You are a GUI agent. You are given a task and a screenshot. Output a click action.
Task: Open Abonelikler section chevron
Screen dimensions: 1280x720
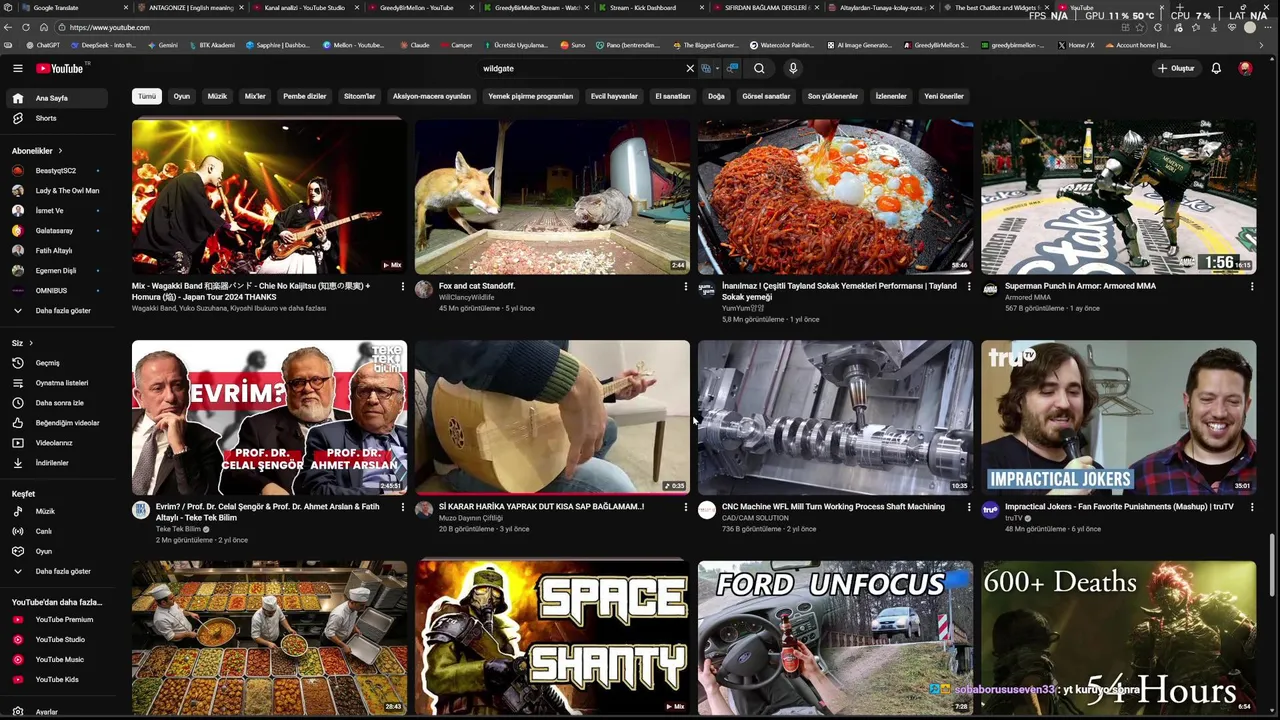[x=59, y=151]
